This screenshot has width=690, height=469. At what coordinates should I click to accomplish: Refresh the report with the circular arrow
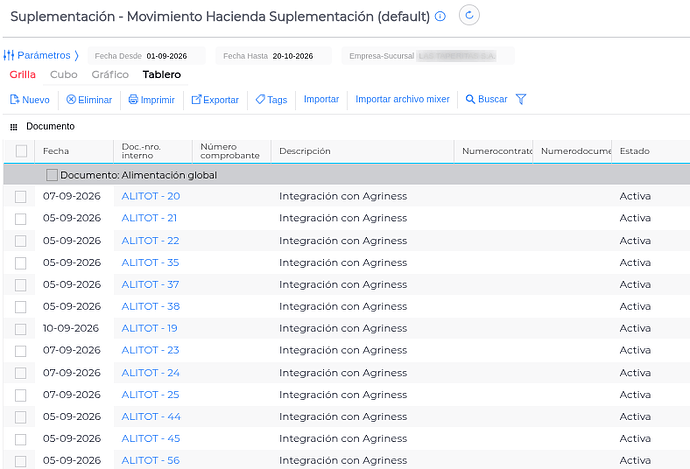click(469, 15)
